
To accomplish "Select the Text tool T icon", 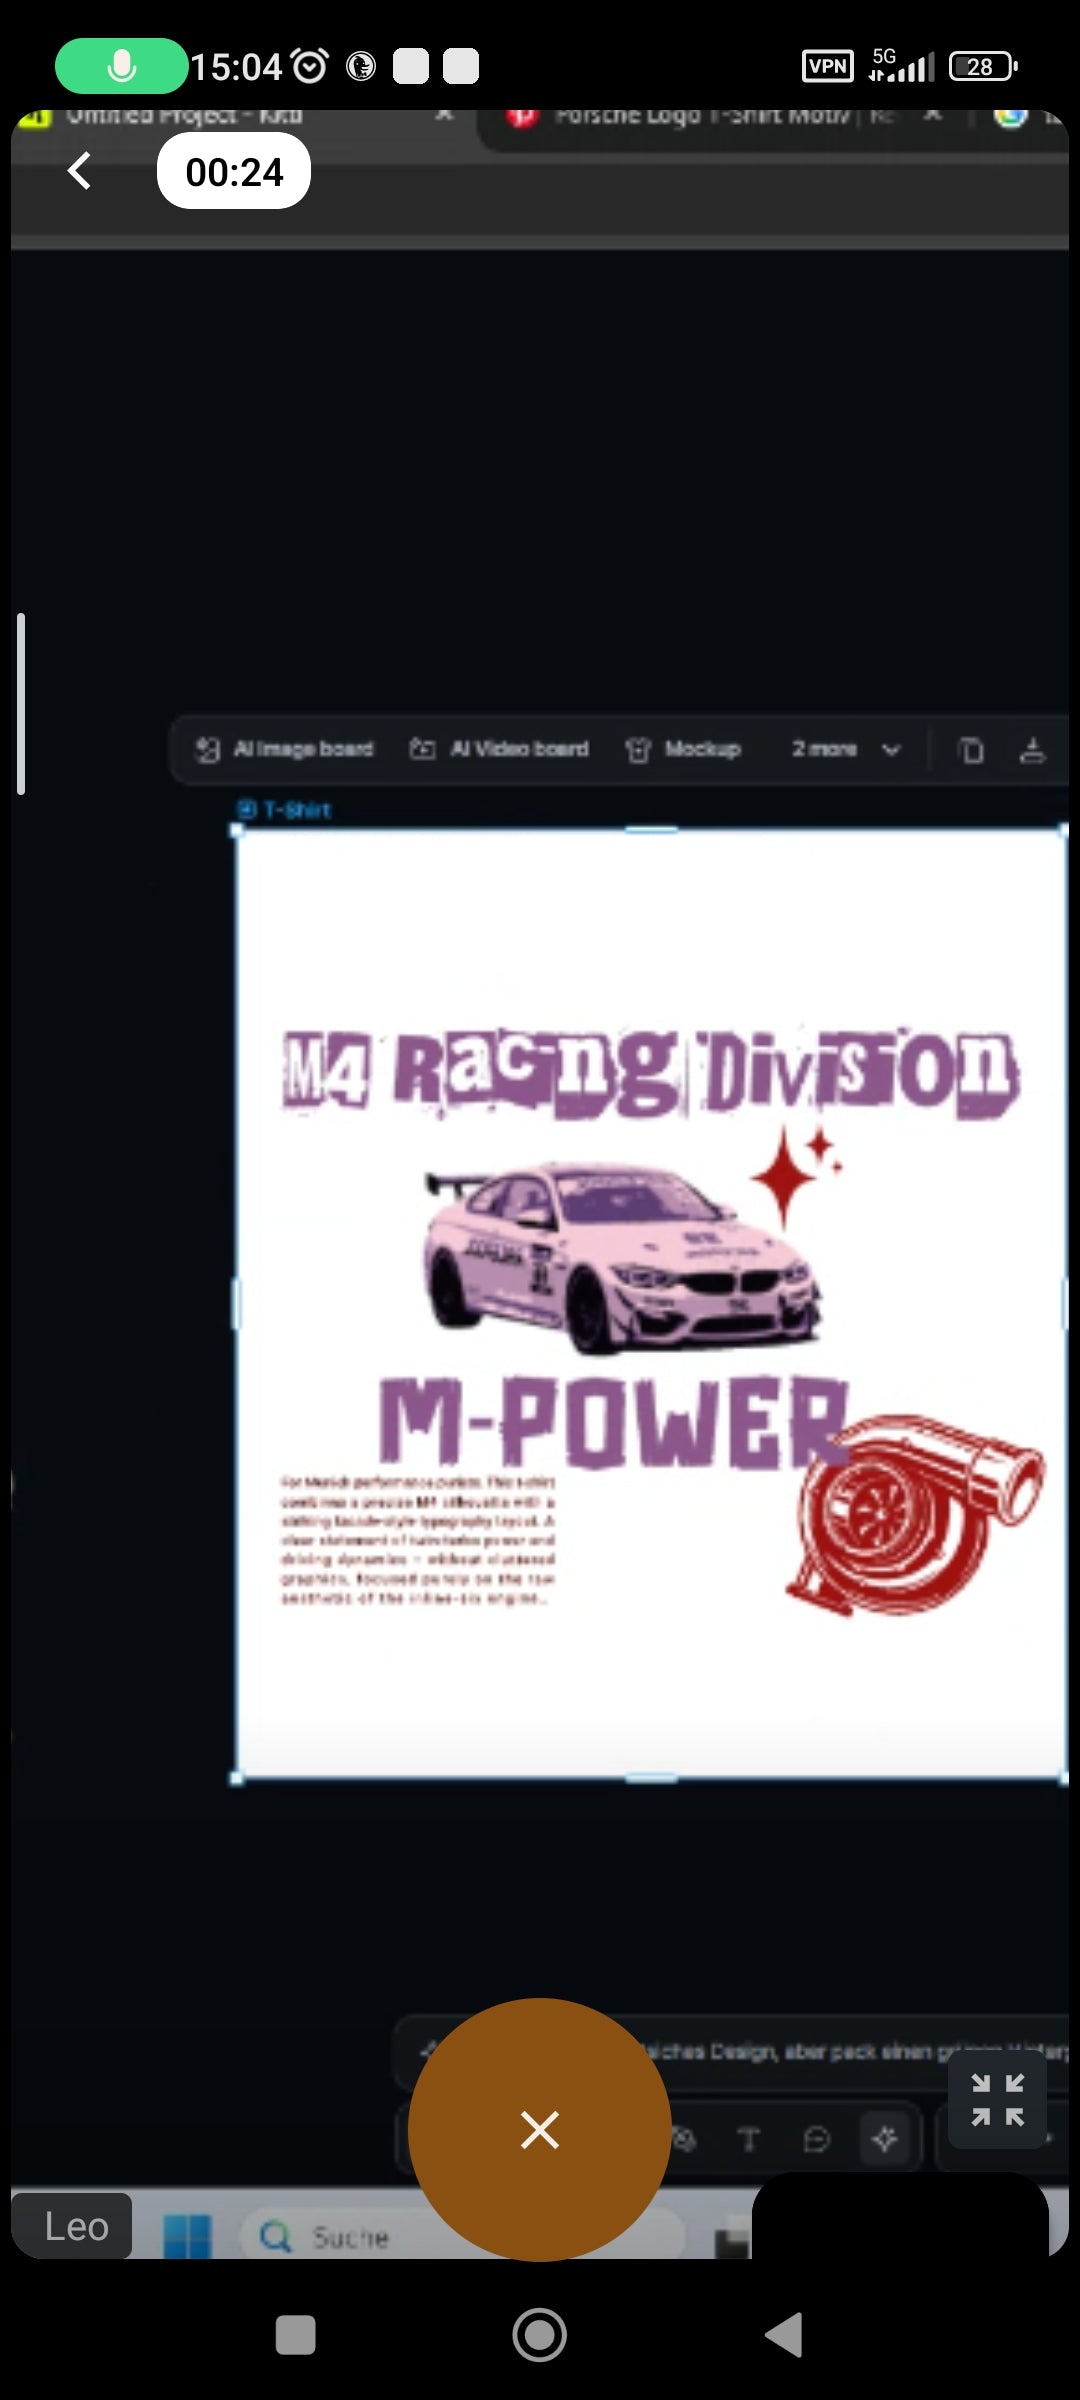I will tap(748, 2139).
